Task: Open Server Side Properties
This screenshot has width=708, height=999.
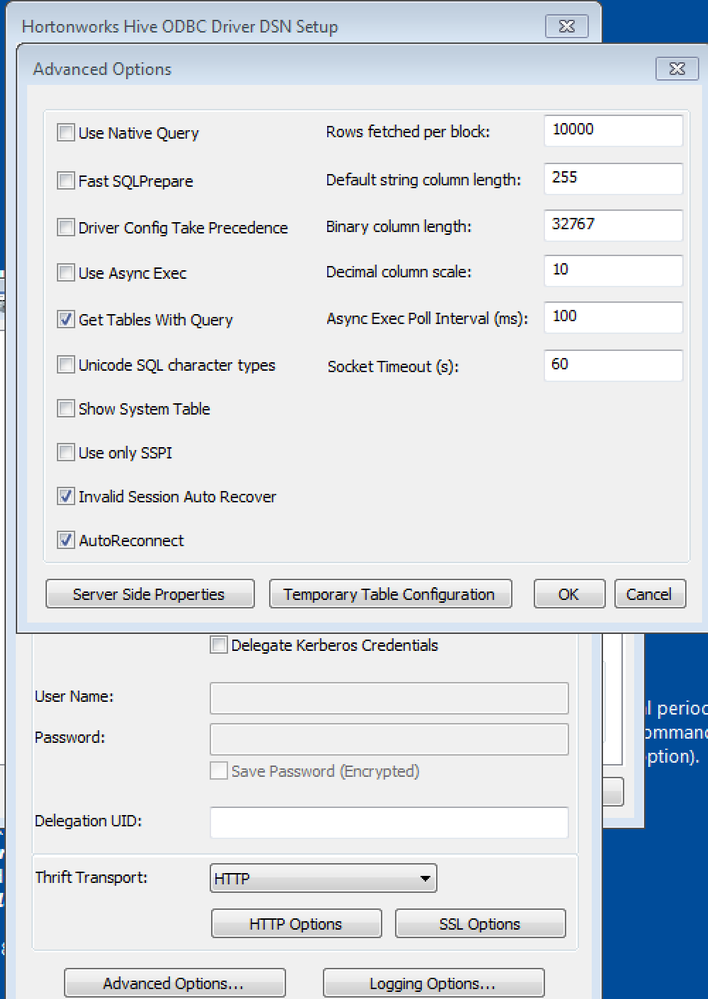Action: [150, 594]
